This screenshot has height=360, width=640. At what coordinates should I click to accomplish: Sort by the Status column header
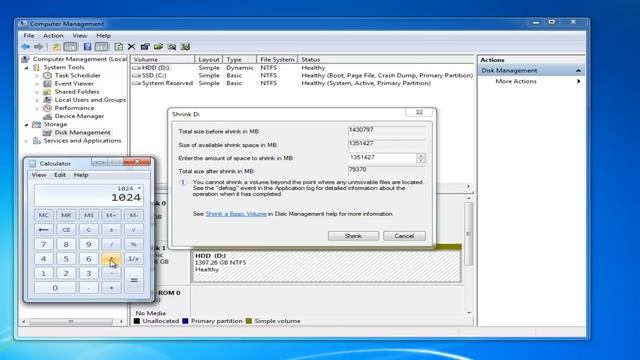pyautogui.click(x=386, y=60)
